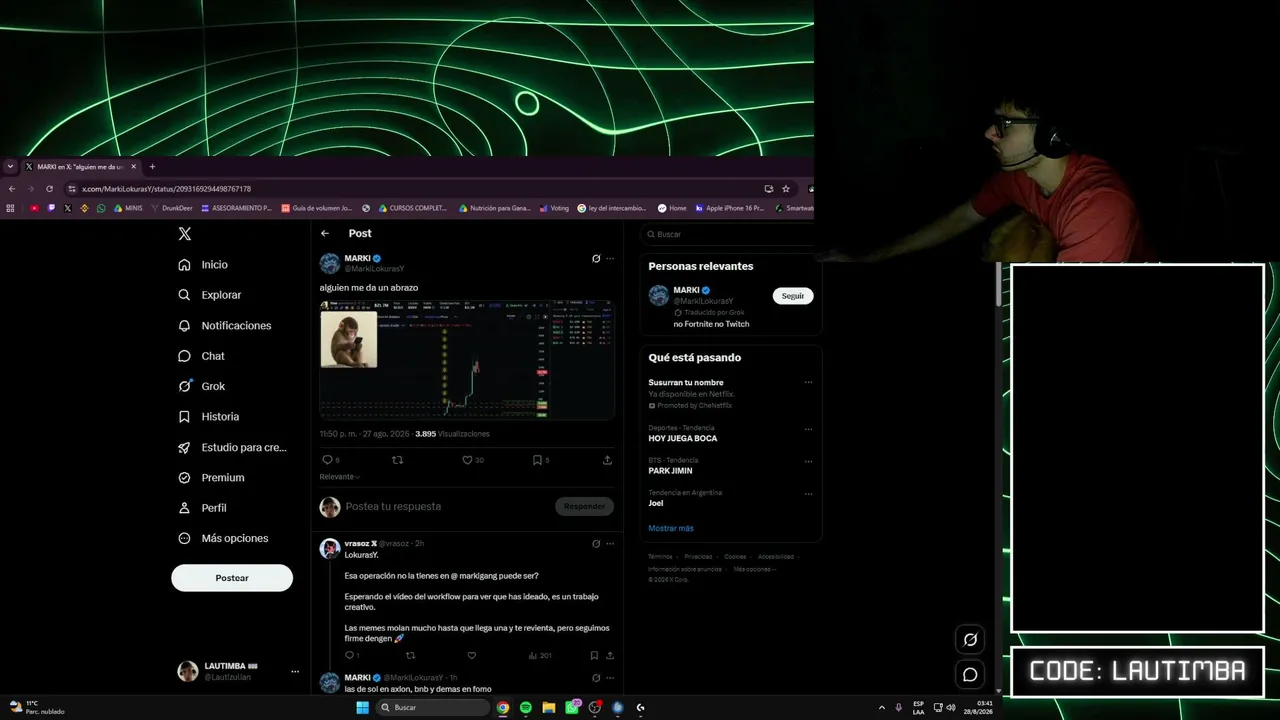Open Chat in the X sidebar
1280x720 pixels.
201,356
